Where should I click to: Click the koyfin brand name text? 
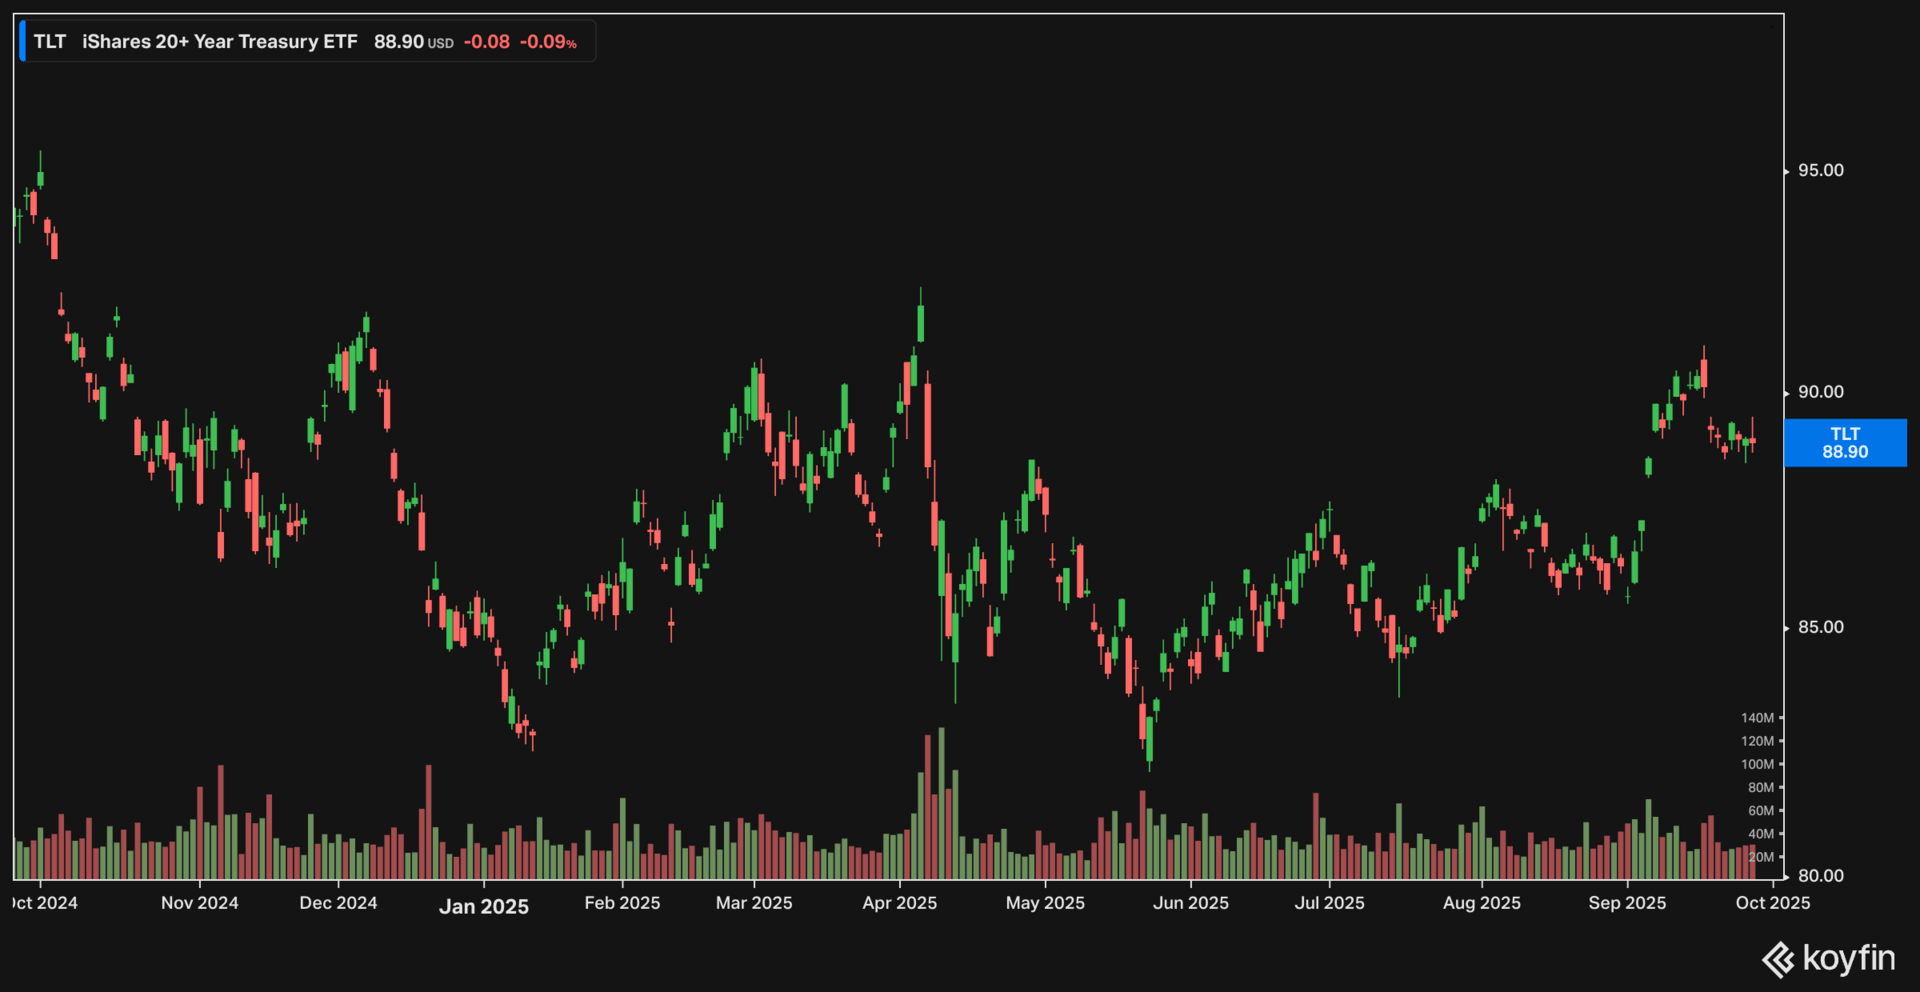click(1849, 958)
